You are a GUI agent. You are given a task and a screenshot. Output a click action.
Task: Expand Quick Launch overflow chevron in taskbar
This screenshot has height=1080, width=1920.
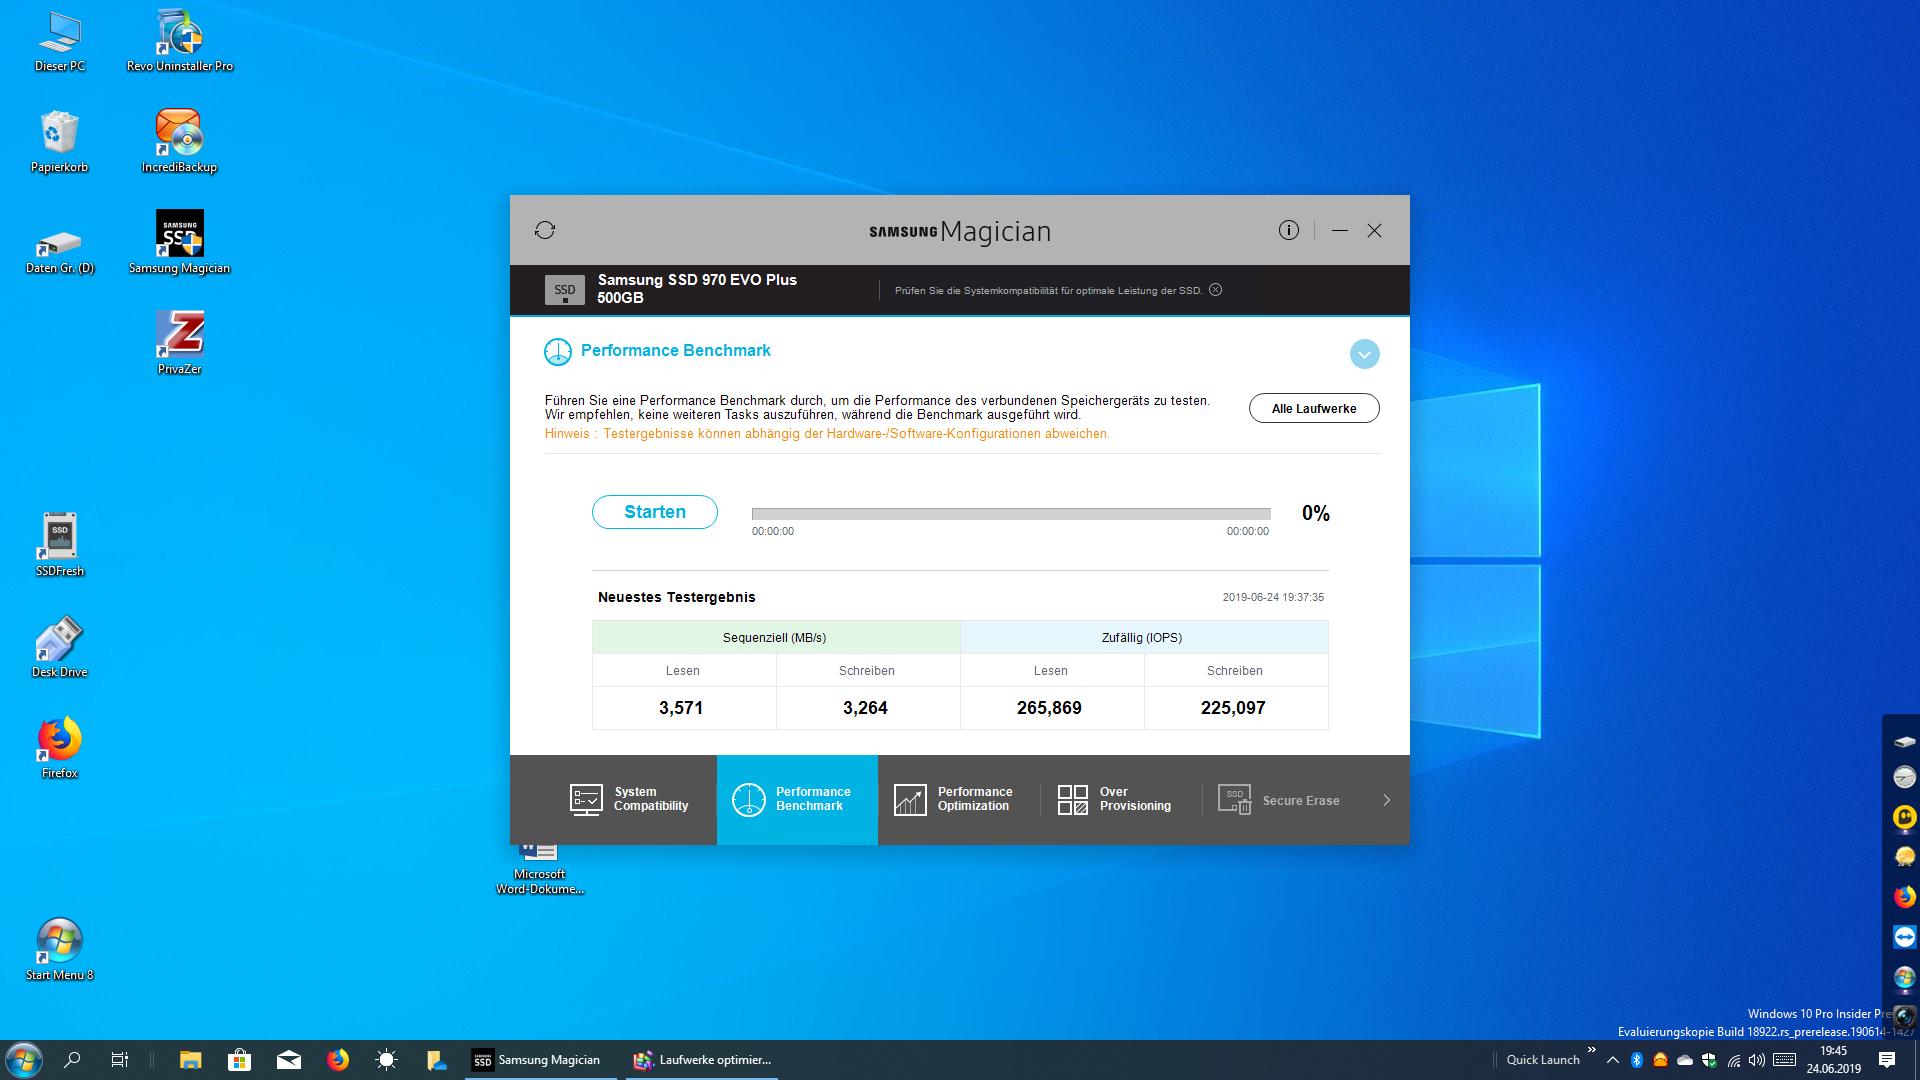(x=1592, y=1051)
